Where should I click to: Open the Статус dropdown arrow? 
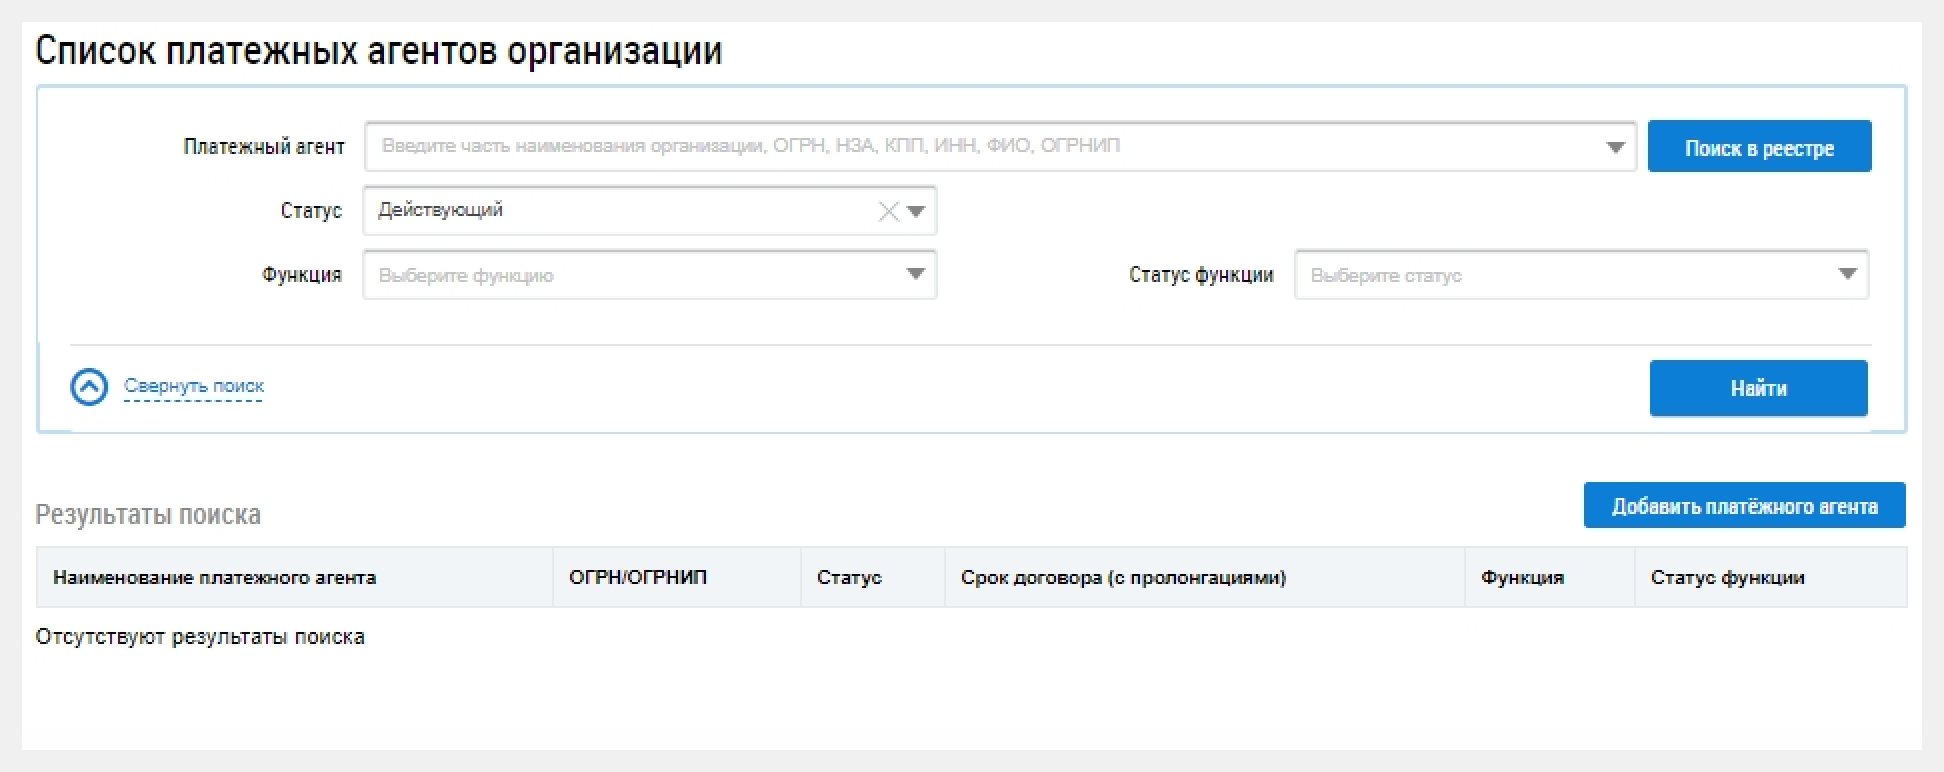[x=916, y=211]
